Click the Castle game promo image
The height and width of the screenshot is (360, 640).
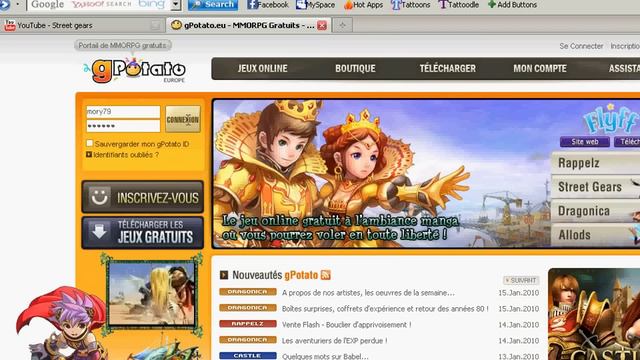pos(594,314)
